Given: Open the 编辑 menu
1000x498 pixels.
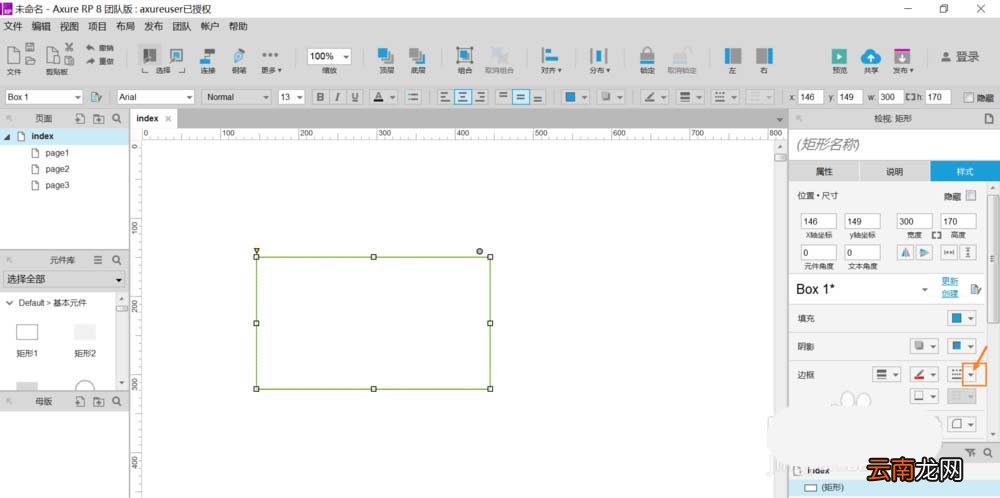Looking at the screenshot, I should pos(41,26).
